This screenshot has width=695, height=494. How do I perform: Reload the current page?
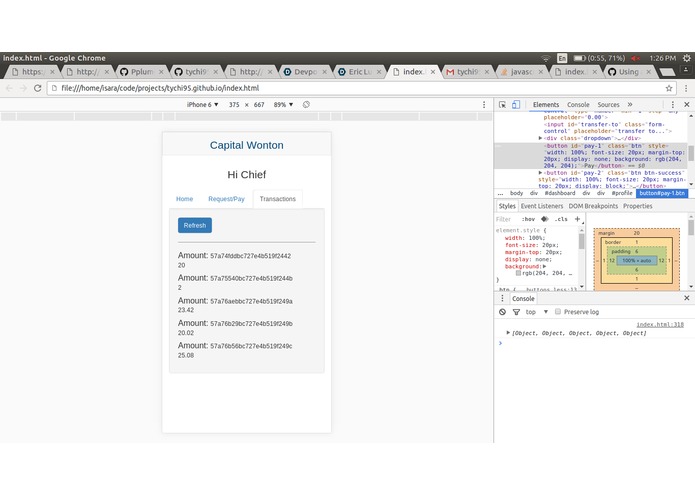(38, 88)
